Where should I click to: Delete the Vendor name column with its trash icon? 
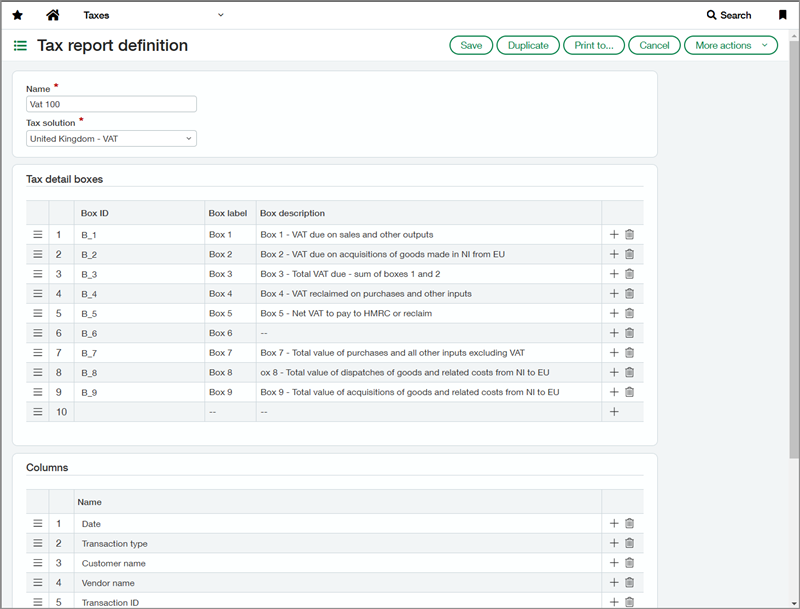[628, 583]
